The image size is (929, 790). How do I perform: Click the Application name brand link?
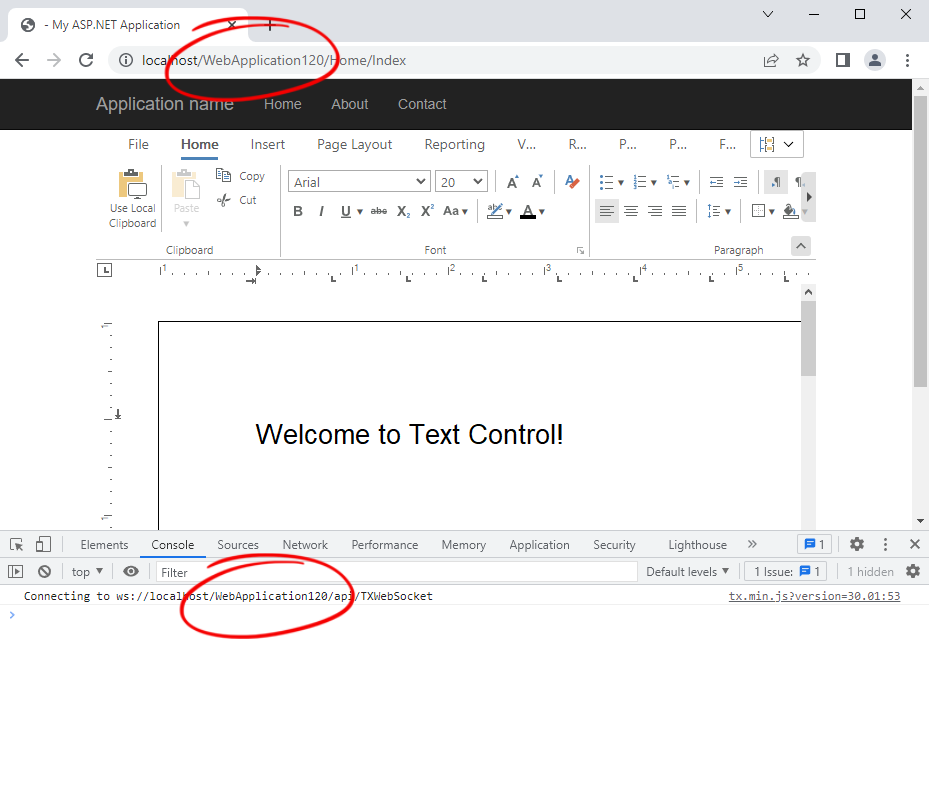(x=165, y=104)
